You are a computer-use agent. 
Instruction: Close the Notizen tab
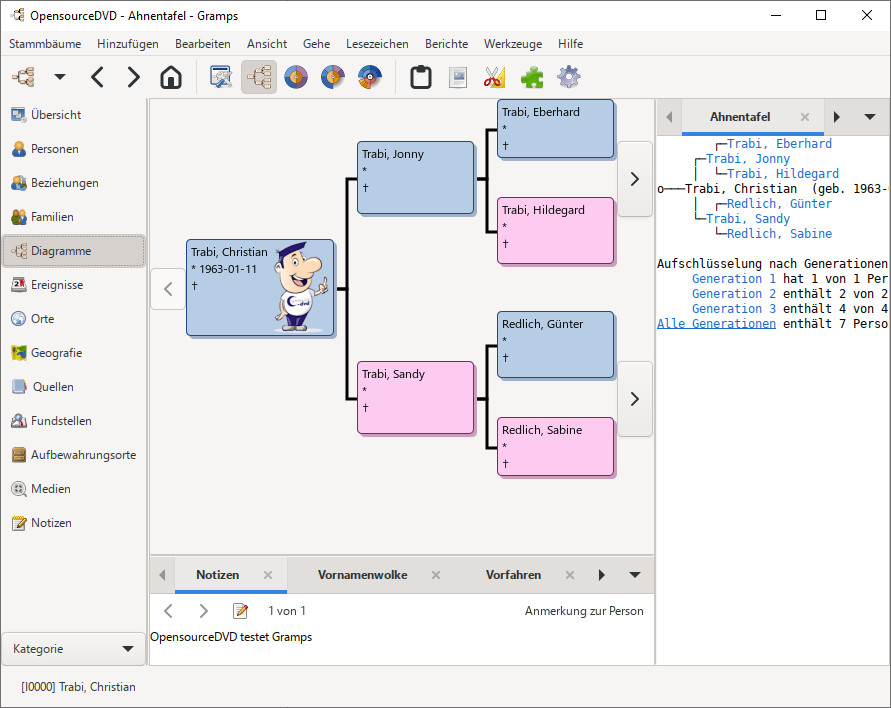(267, 575)
